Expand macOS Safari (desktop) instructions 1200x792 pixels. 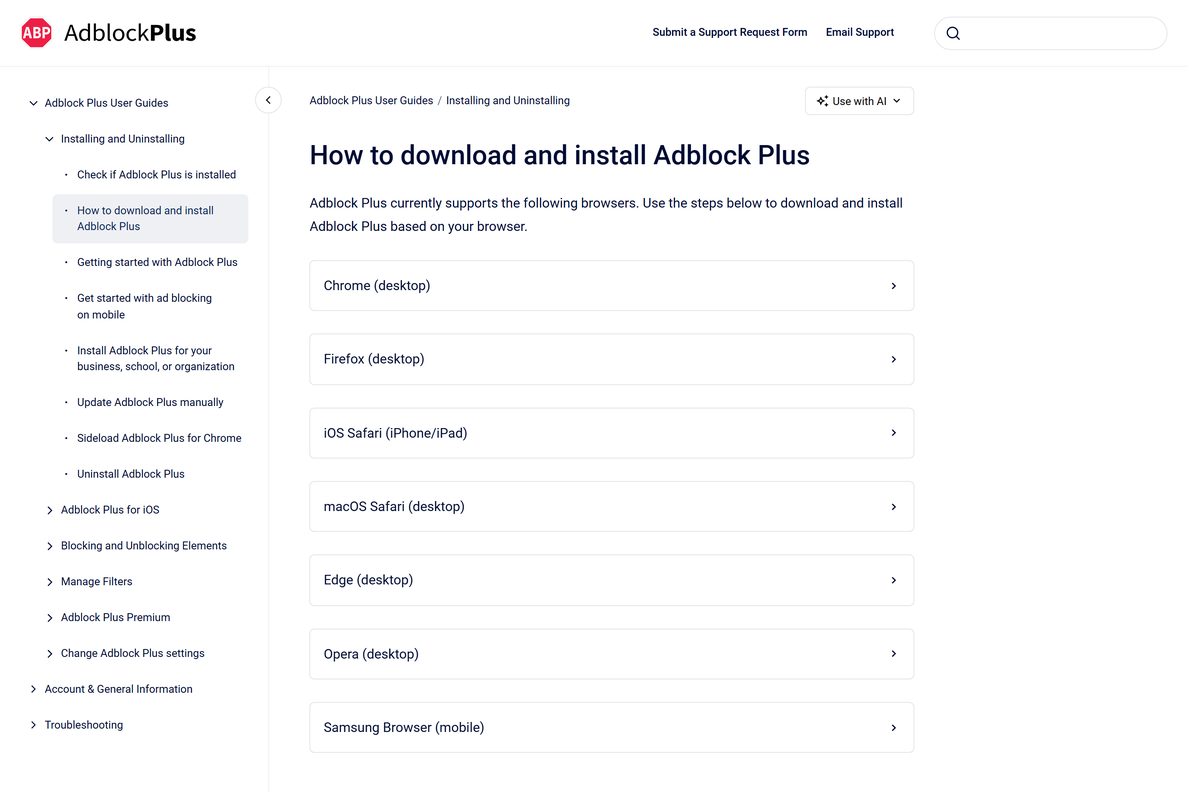pos(611,507)
